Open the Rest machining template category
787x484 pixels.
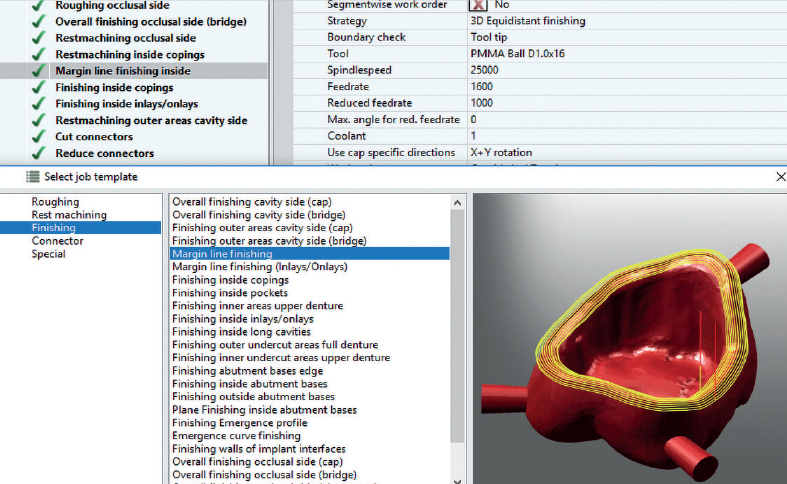click(68, 215)
